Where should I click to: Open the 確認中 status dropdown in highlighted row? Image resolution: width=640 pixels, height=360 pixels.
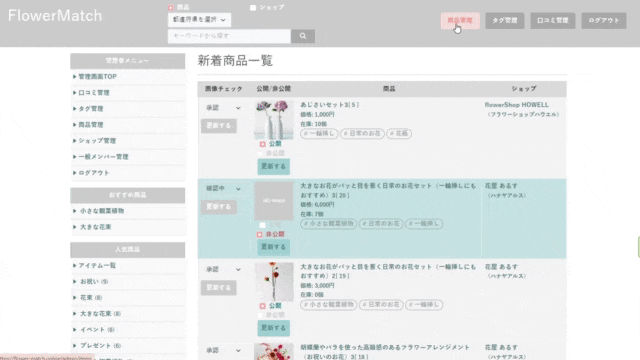point(223,189)
